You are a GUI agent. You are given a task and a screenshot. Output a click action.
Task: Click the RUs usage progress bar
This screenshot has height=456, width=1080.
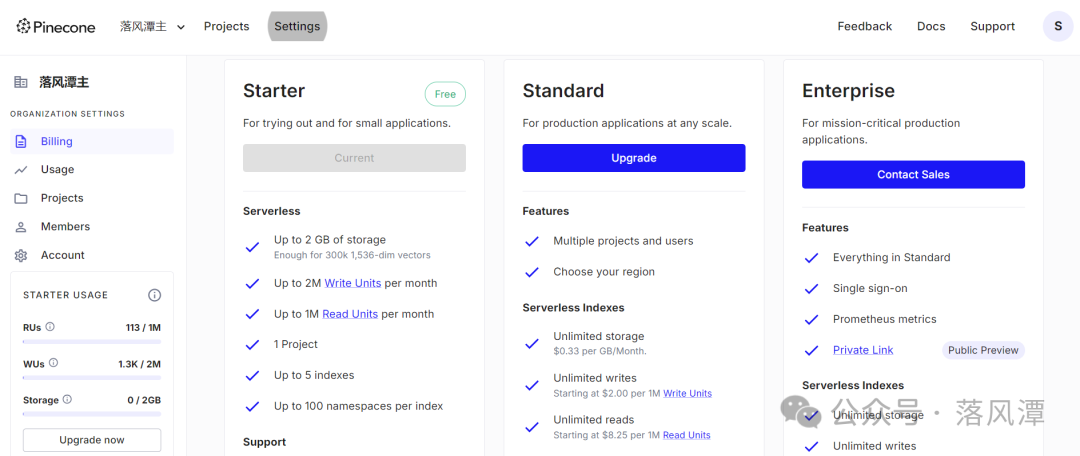click(92, 342)
